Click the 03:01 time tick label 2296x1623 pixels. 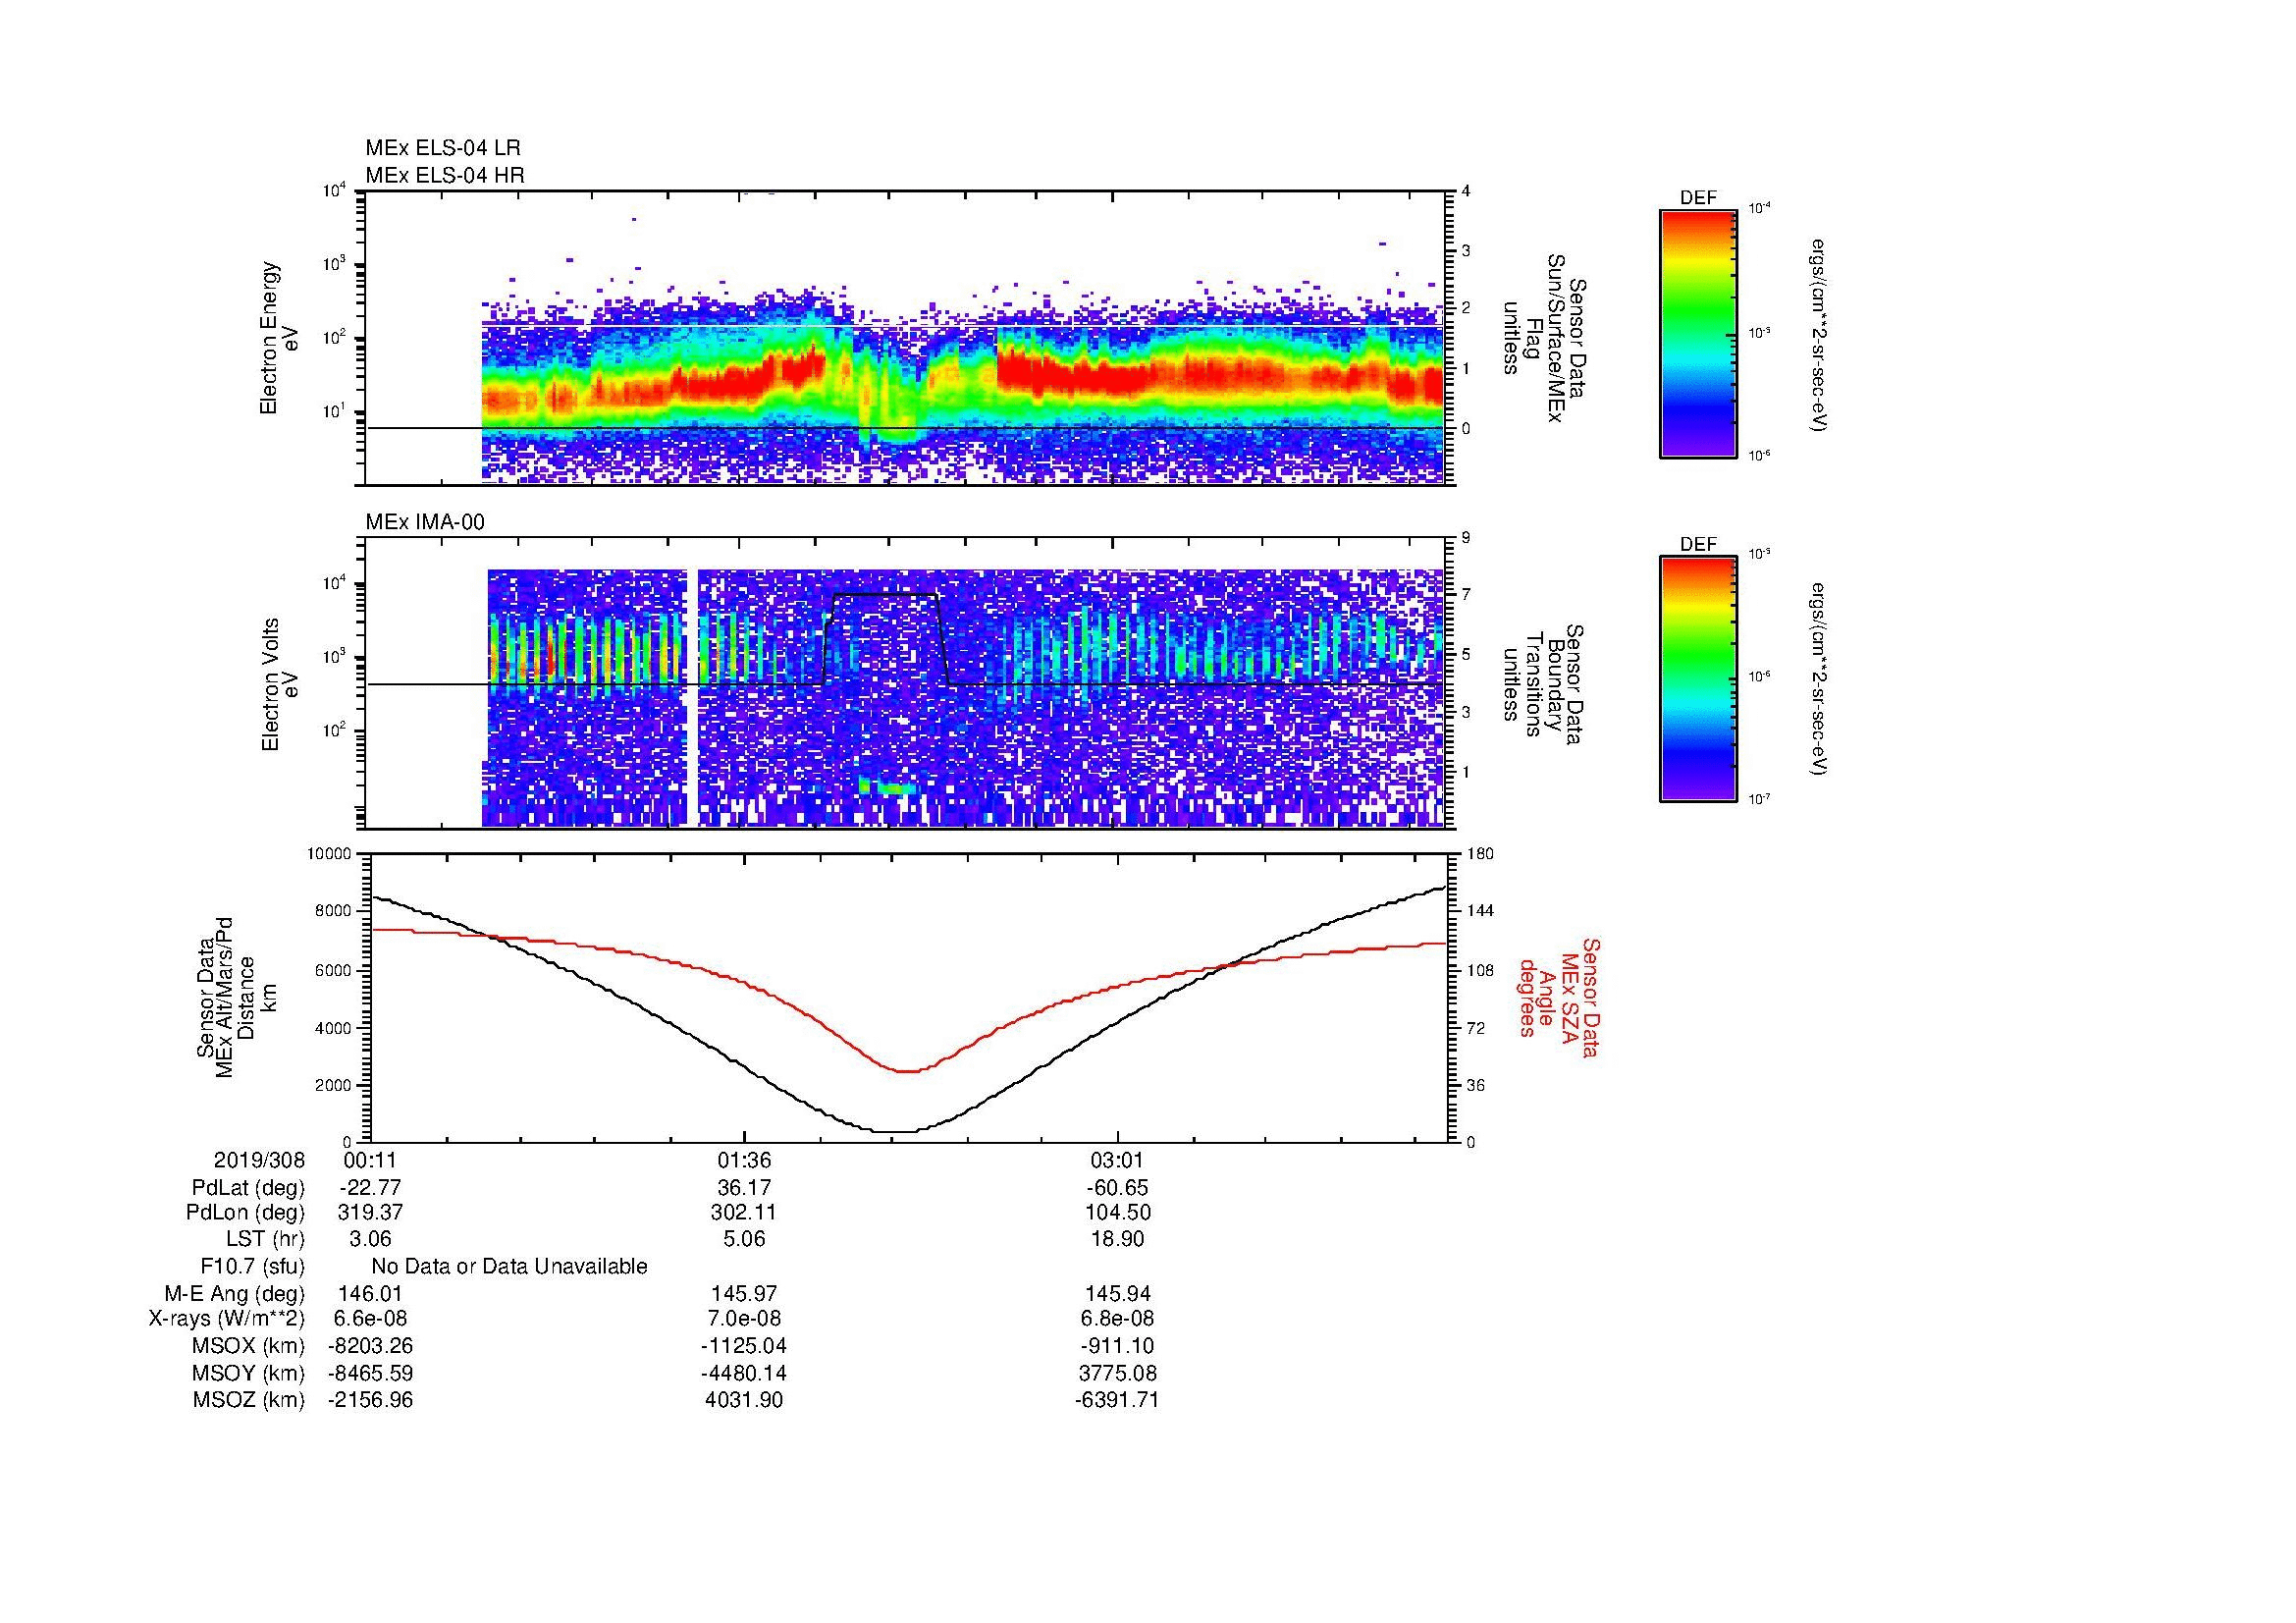(x=1117, y=1160)
